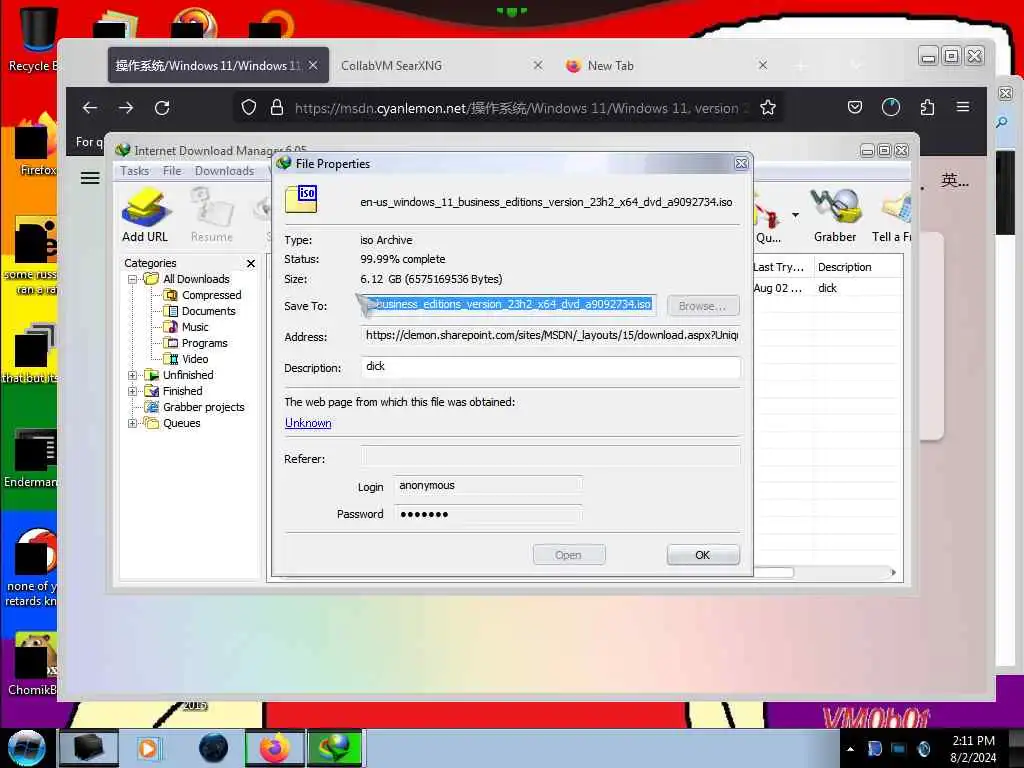Sort by the Description column header
Image resolution: width=1024 pixels, height=768 pixels.
(858, 267)
